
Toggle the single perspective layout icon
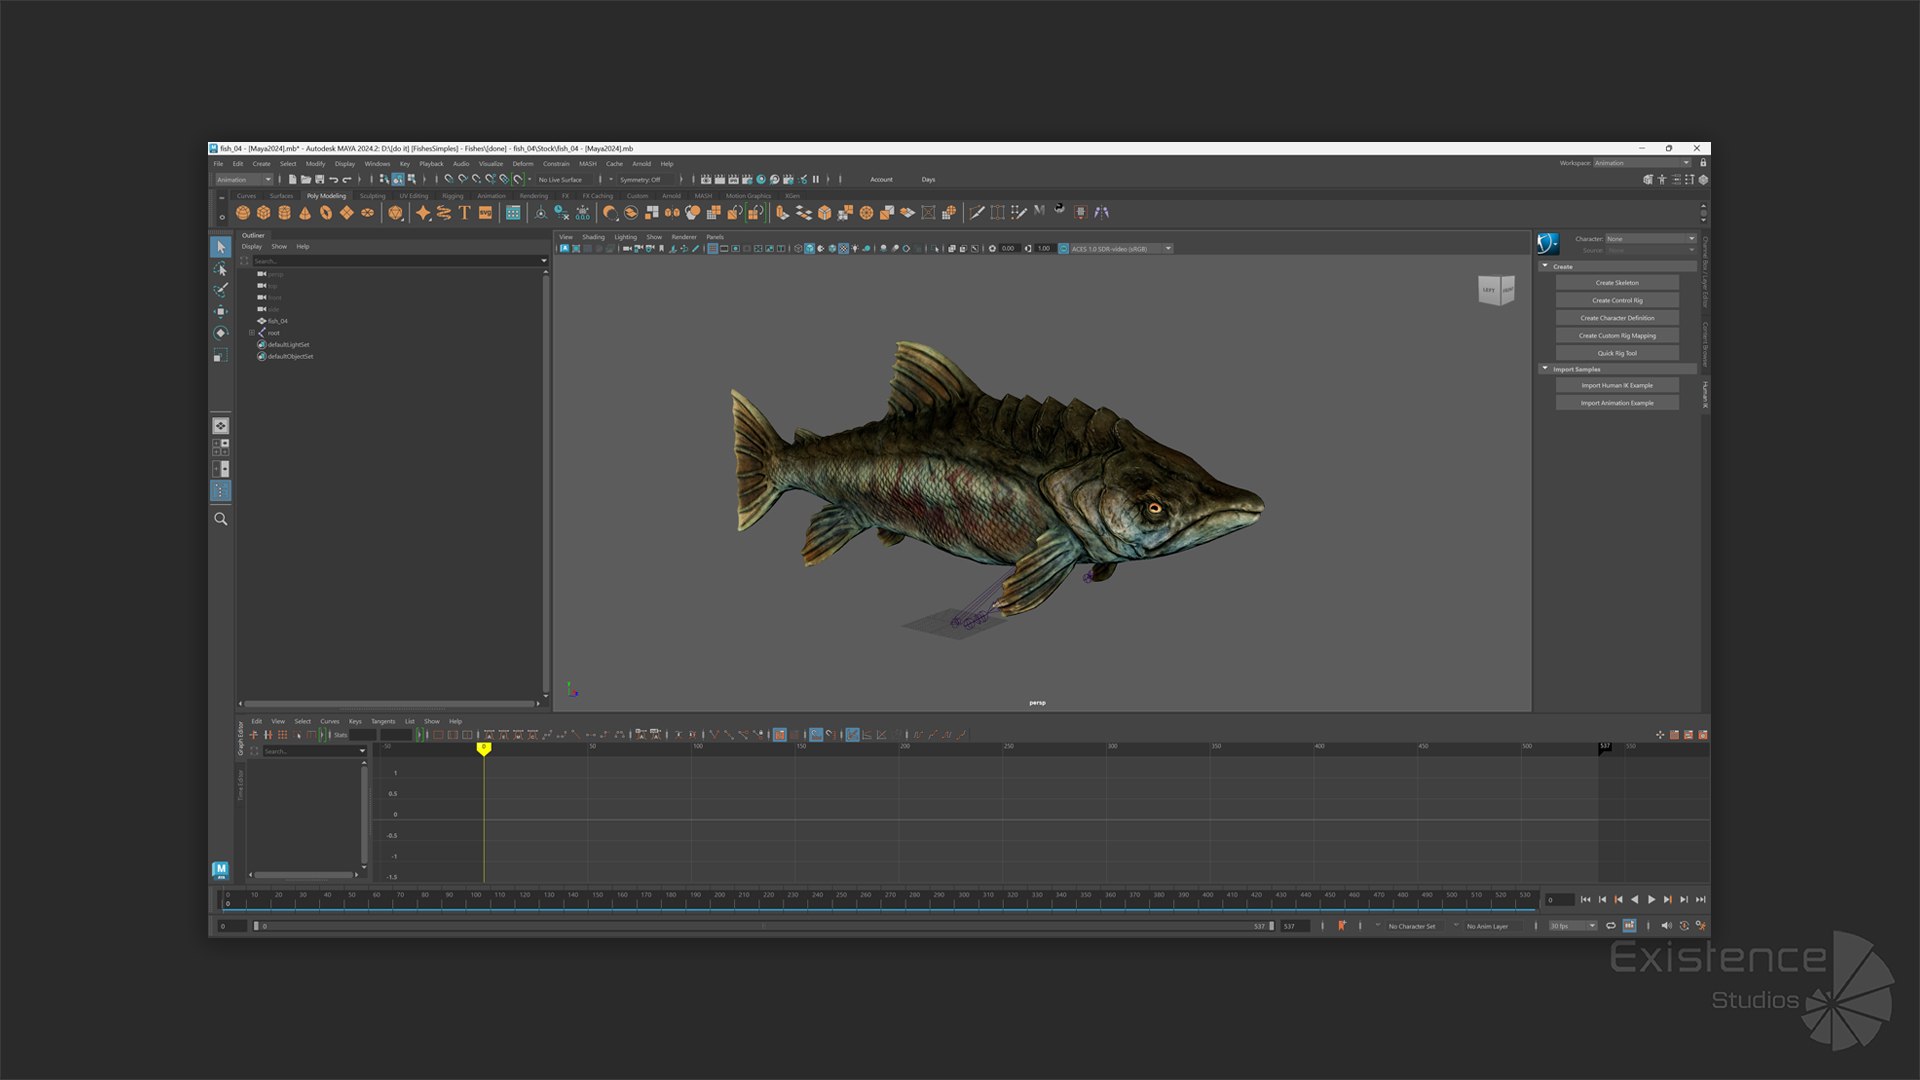[x=221, y=426]
